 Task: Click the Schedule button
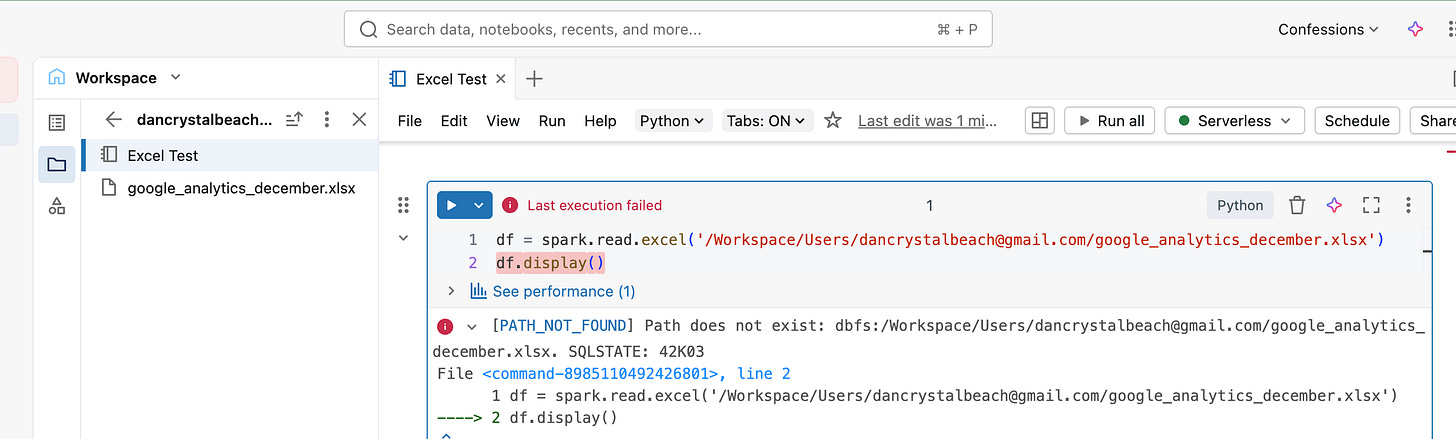(1357, 120)
